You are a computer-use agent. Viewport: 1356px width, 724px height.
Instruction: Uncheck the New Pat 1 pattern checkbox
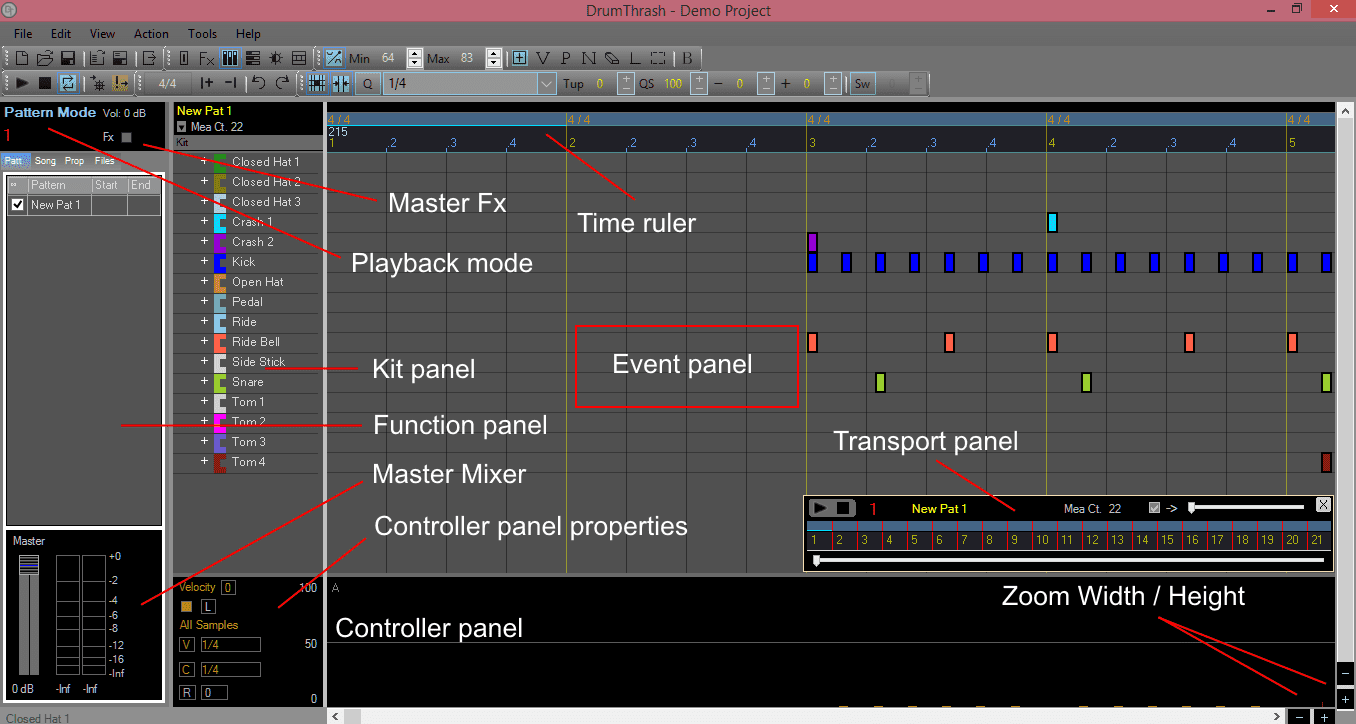[x=17, y=205]
